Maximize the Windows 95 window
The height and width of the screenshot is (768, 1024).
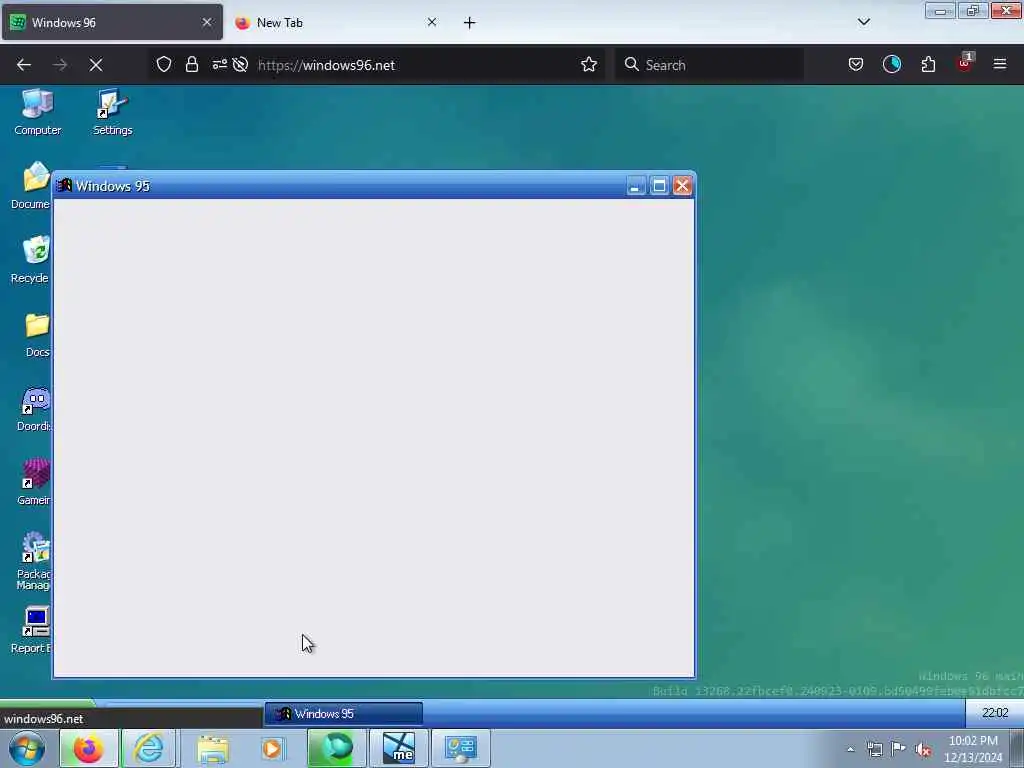tap(659, 186)
